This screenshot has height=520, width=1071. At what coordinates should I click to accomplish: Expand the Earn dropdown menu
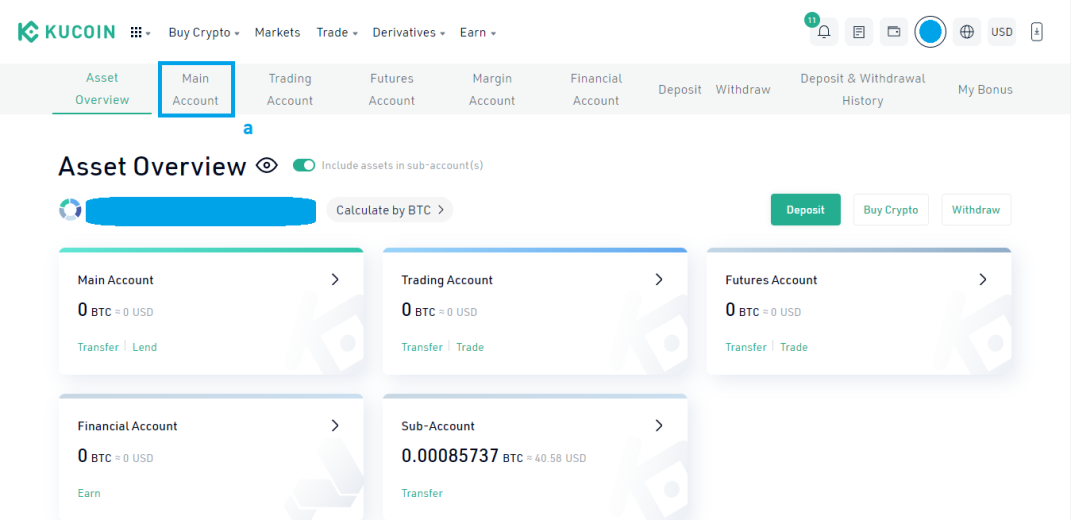[477, 32]
